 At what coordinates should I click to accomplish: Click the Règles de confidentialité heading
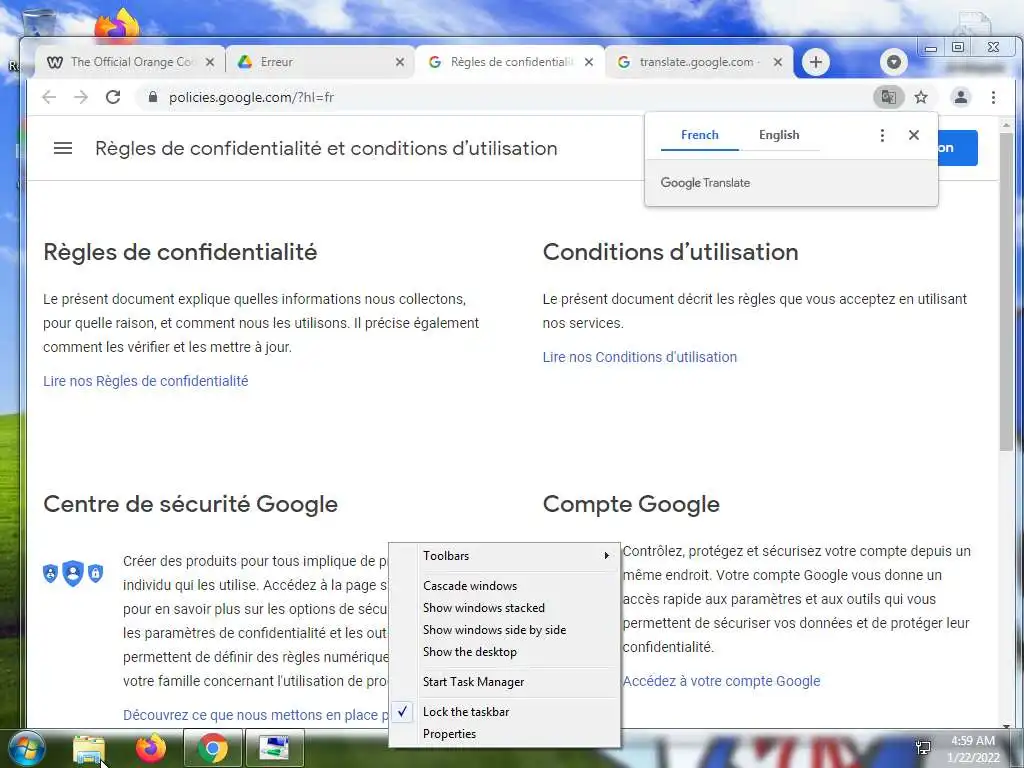180,252
